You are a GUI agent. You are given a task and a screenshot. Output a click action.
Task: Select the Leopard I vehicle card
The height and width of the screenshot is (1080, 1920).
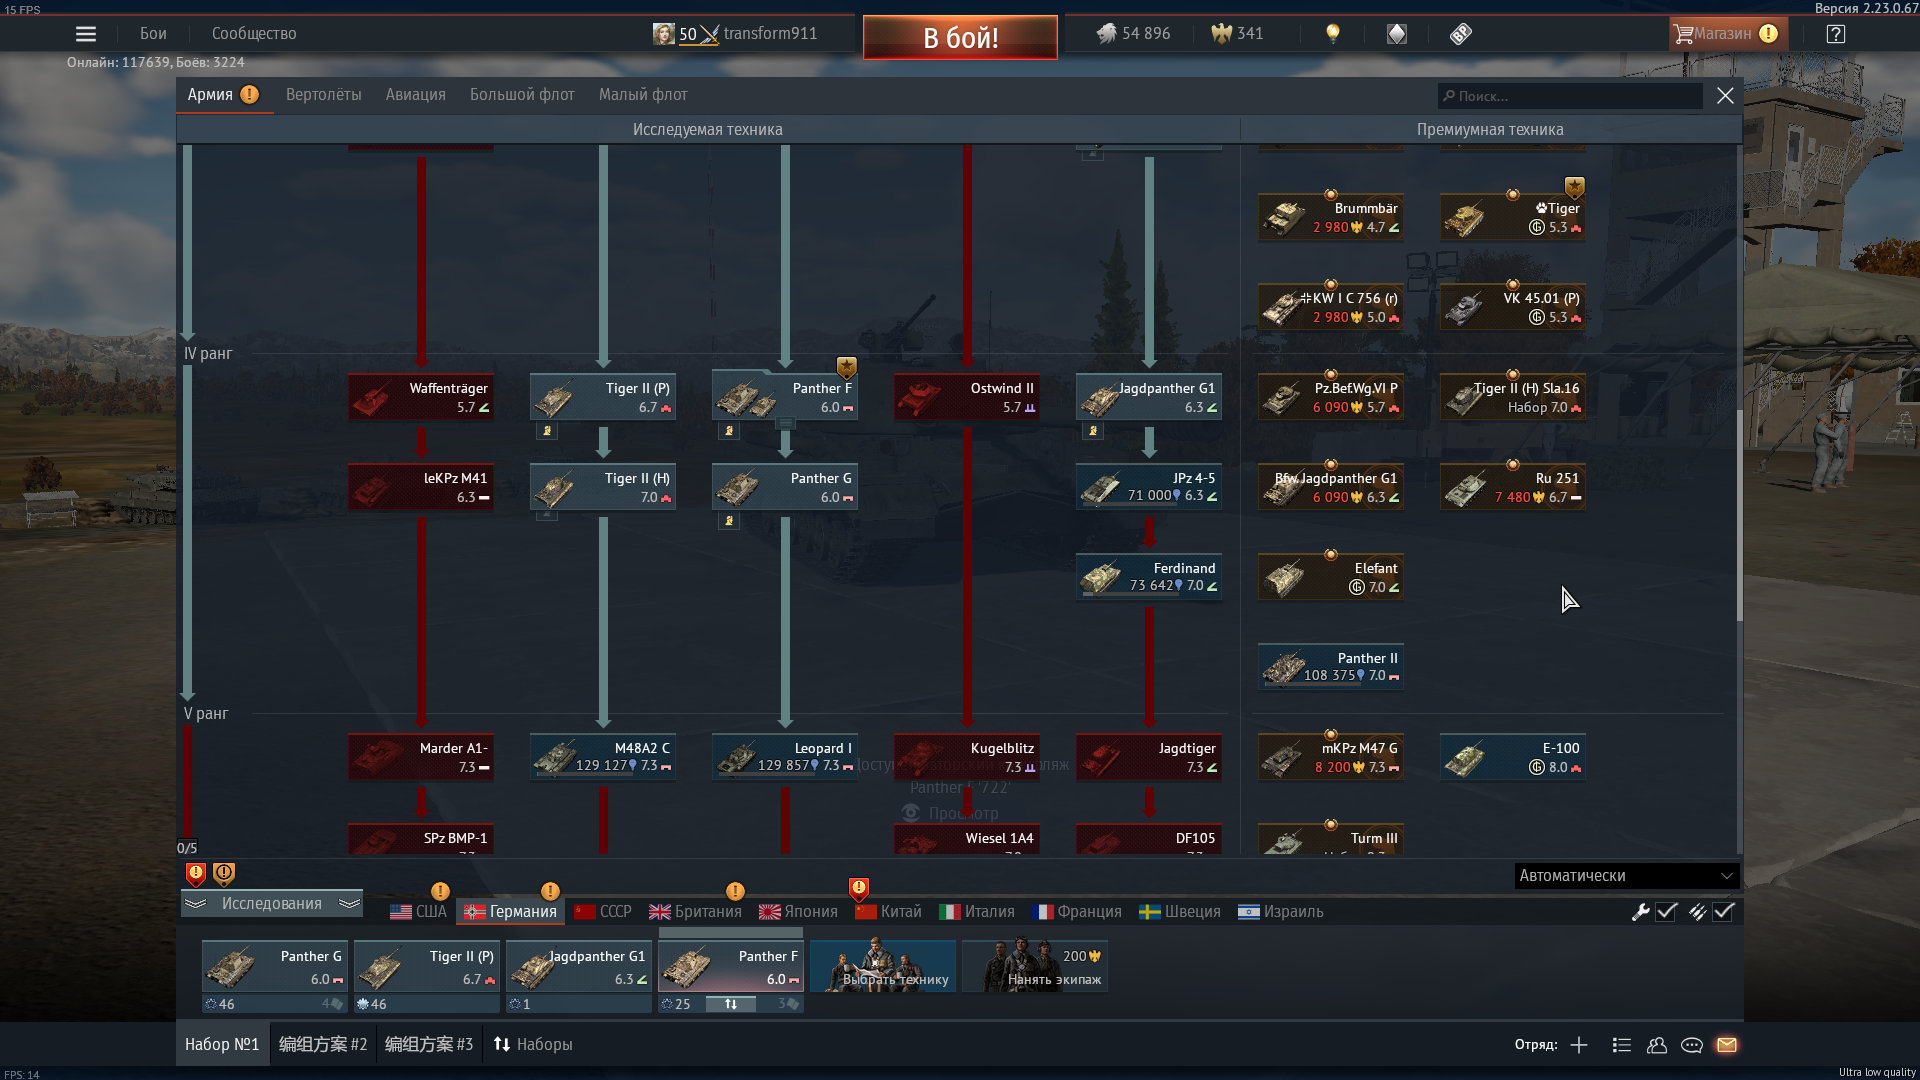point(785,758)
